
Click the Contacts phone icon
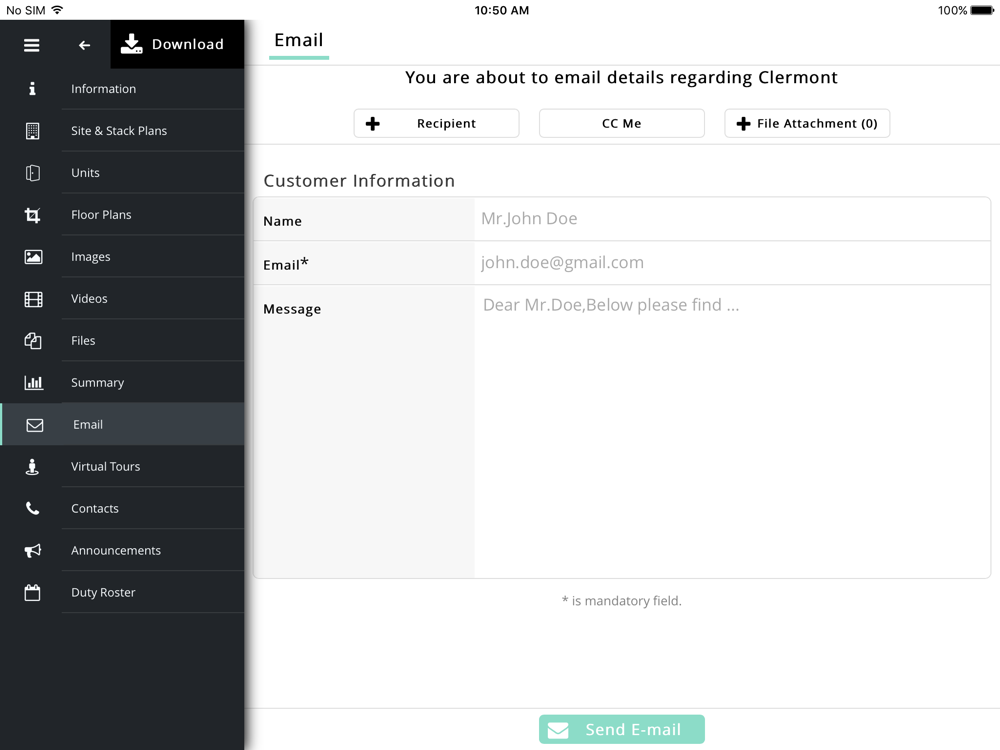click(x=33, y=508)
